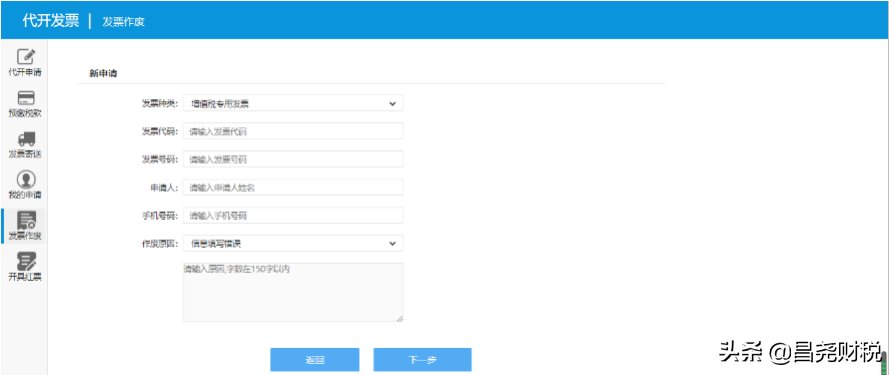Select the 发票作废 sidebar icon
This screenshot has height=375, width=894.
click(x=26, y=220)
